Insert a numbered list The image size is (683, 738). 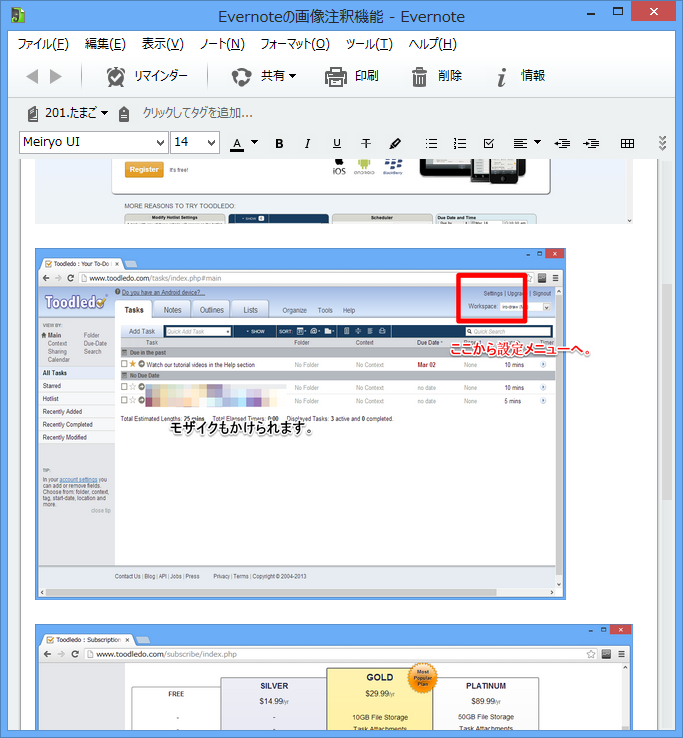[459, 143]
